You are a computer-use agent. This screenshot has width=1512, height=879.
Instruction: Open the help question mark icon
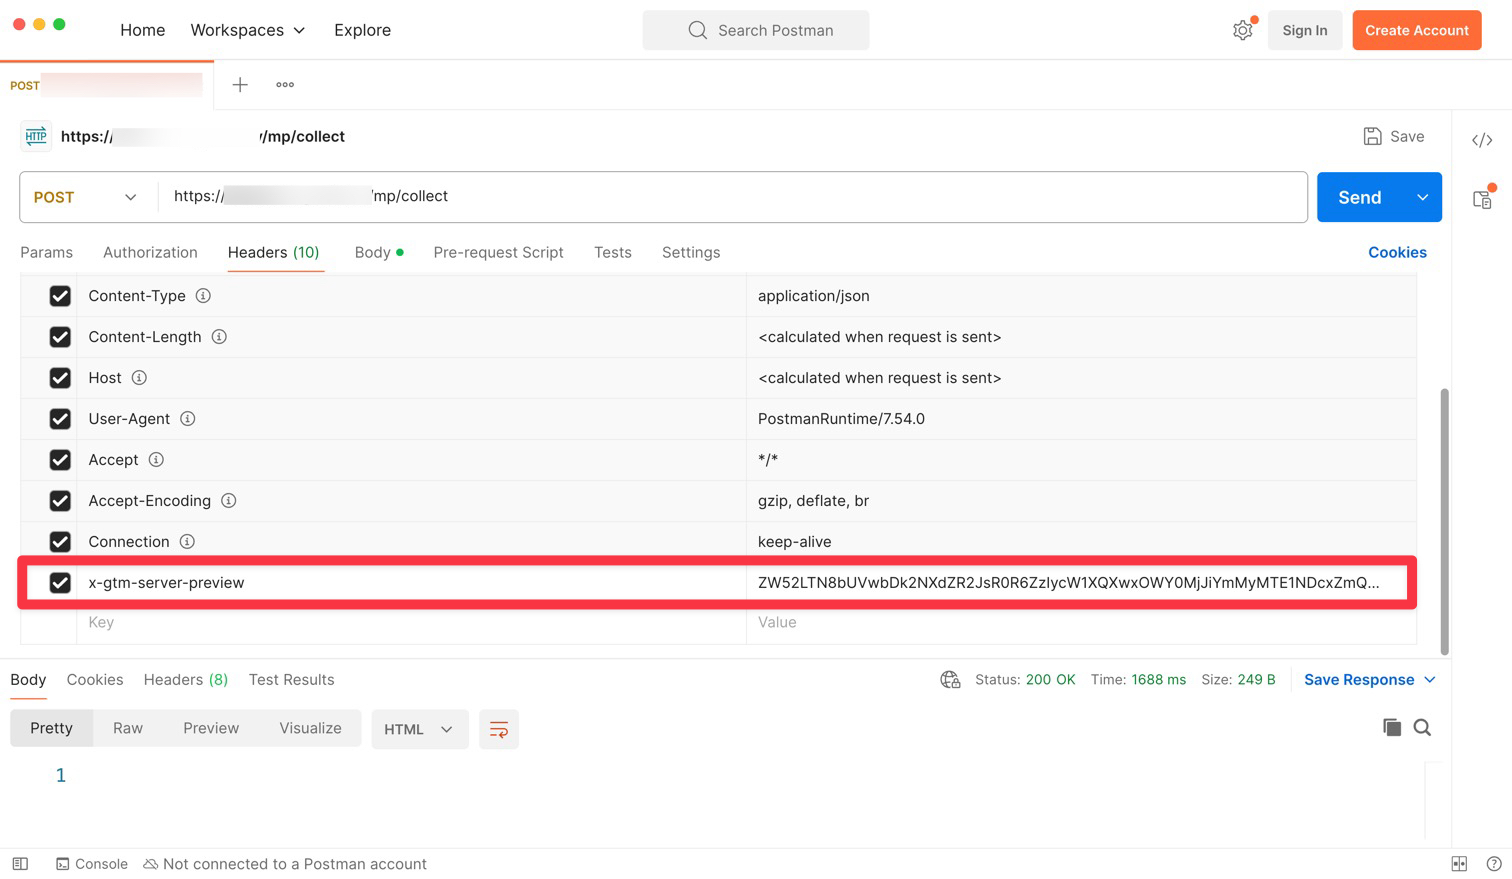point(1493,864)
